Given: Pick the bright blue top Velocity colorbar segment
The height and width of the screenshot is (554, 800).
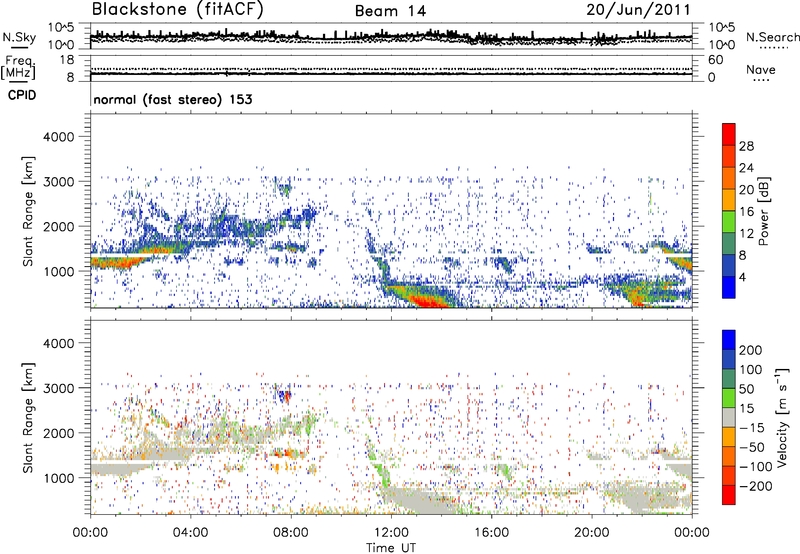Looking at the screenshot, I should [729, 340].
